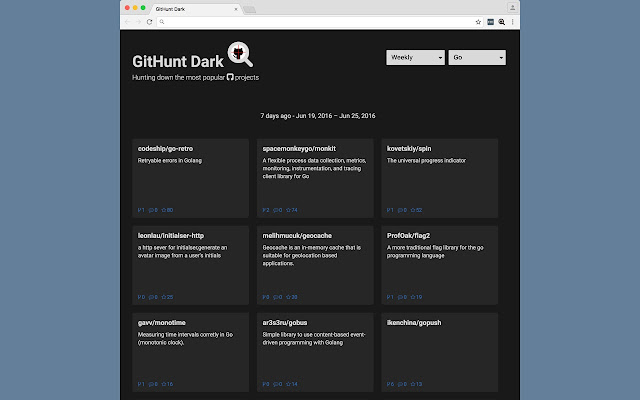Click the 'A flexible process data collection' description
This screenshot has height=400, width=640.
(314, 168)
